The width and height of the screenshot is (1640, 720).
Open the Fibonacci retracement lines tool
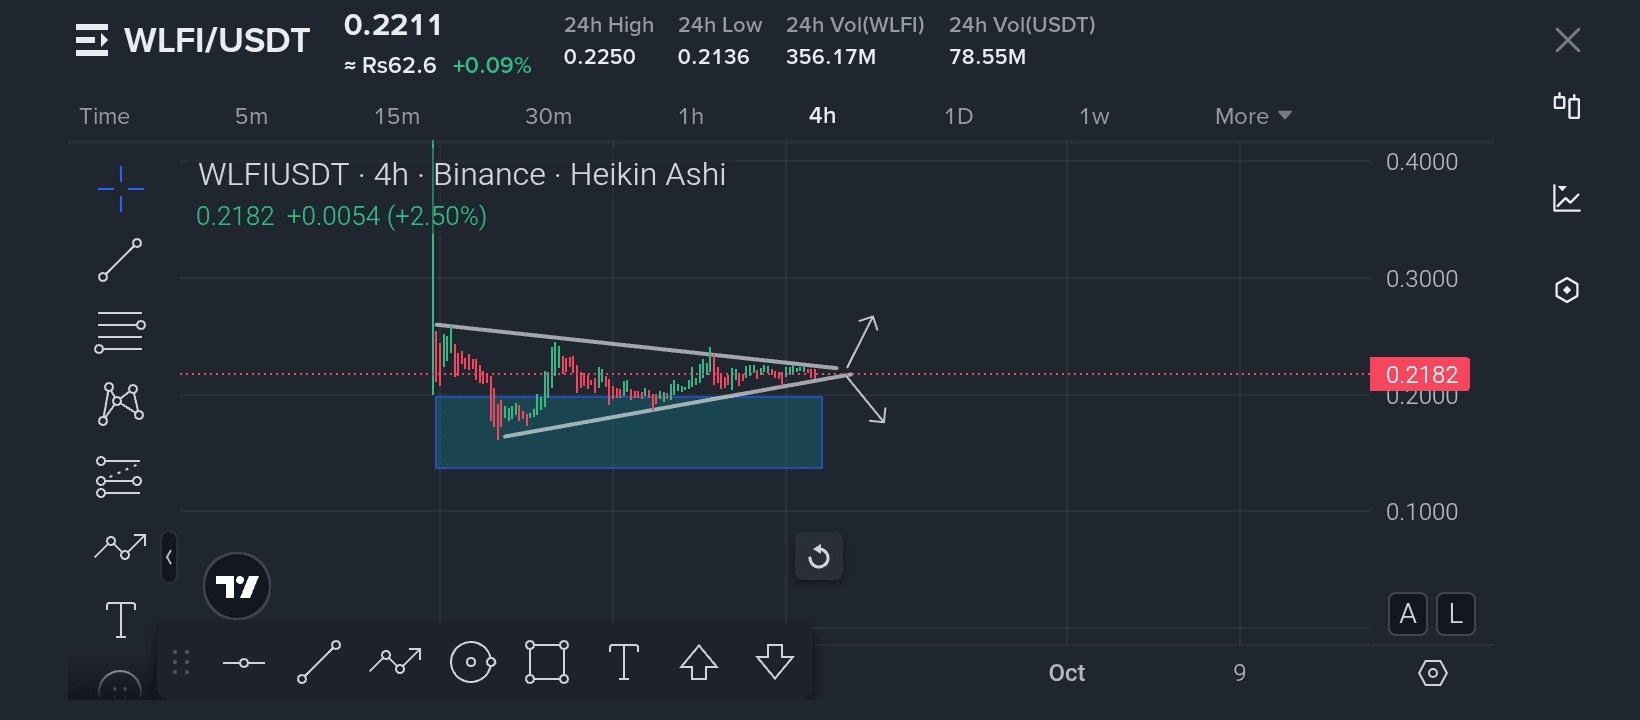click(x=120, y=332)
